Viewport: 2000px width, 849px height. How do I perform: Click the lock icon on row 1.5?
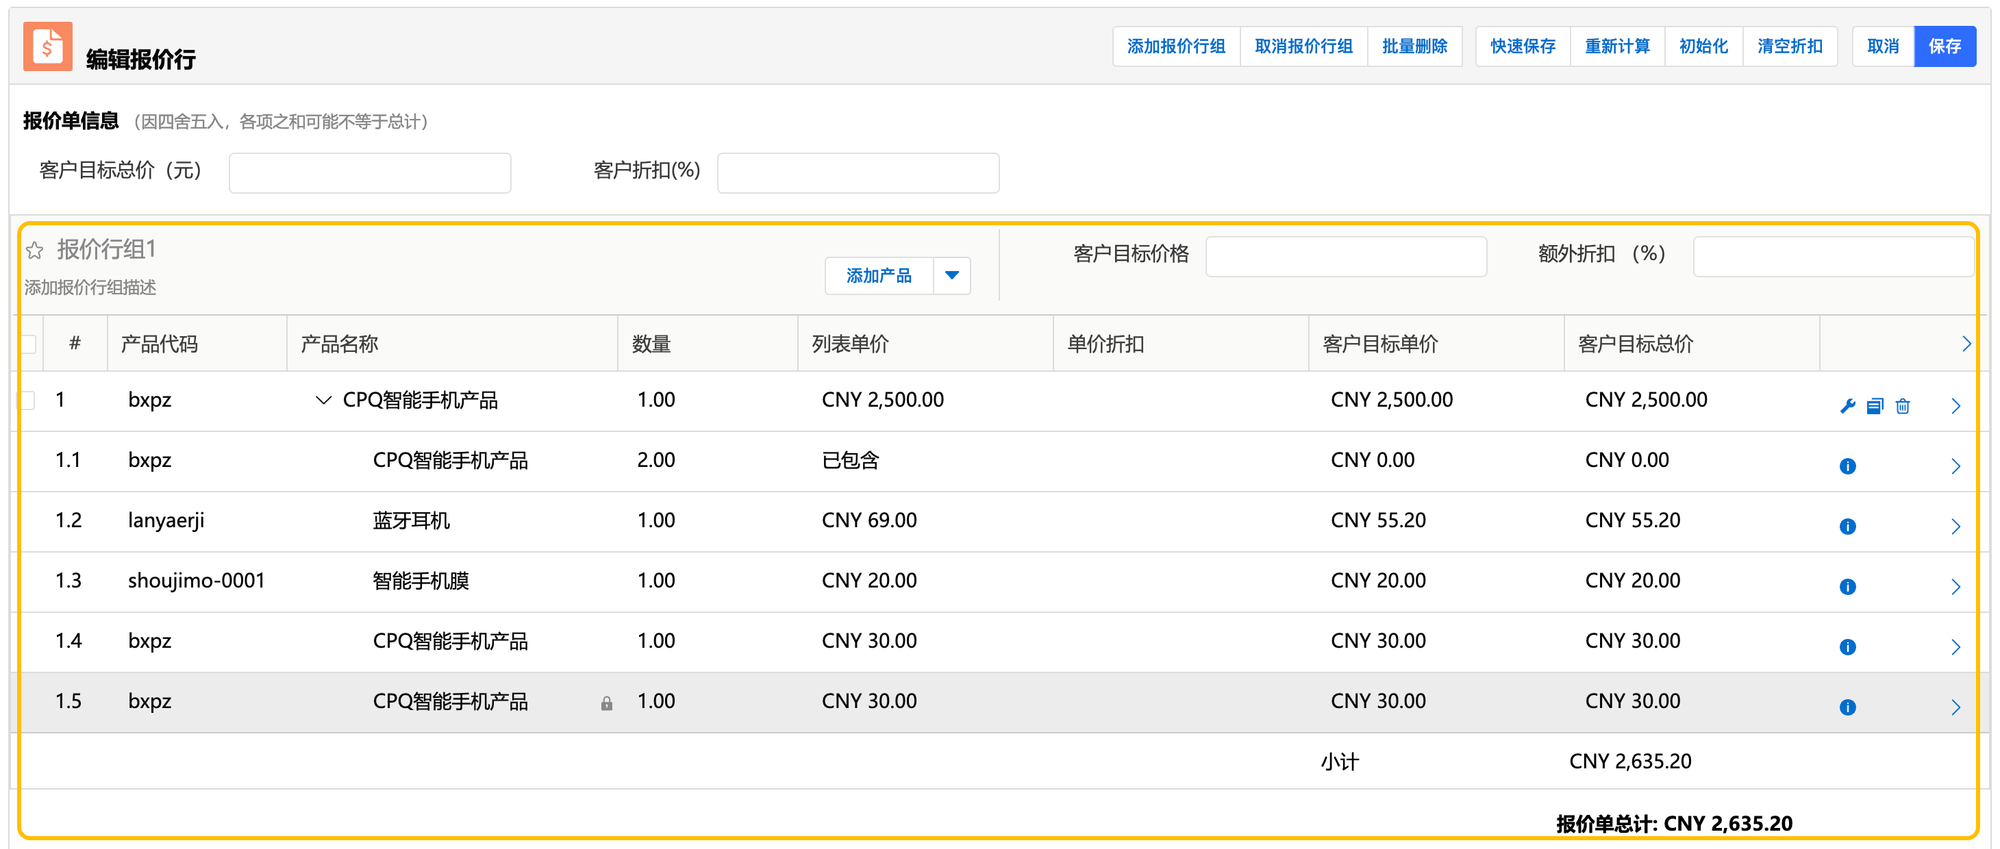coord(606,704)
